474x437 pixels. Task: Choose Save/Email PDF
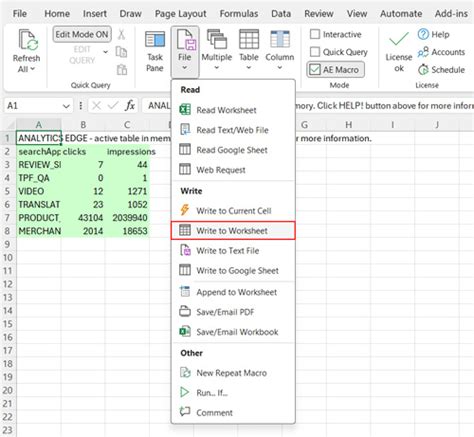pyautogui.click(x=233, y=312)
